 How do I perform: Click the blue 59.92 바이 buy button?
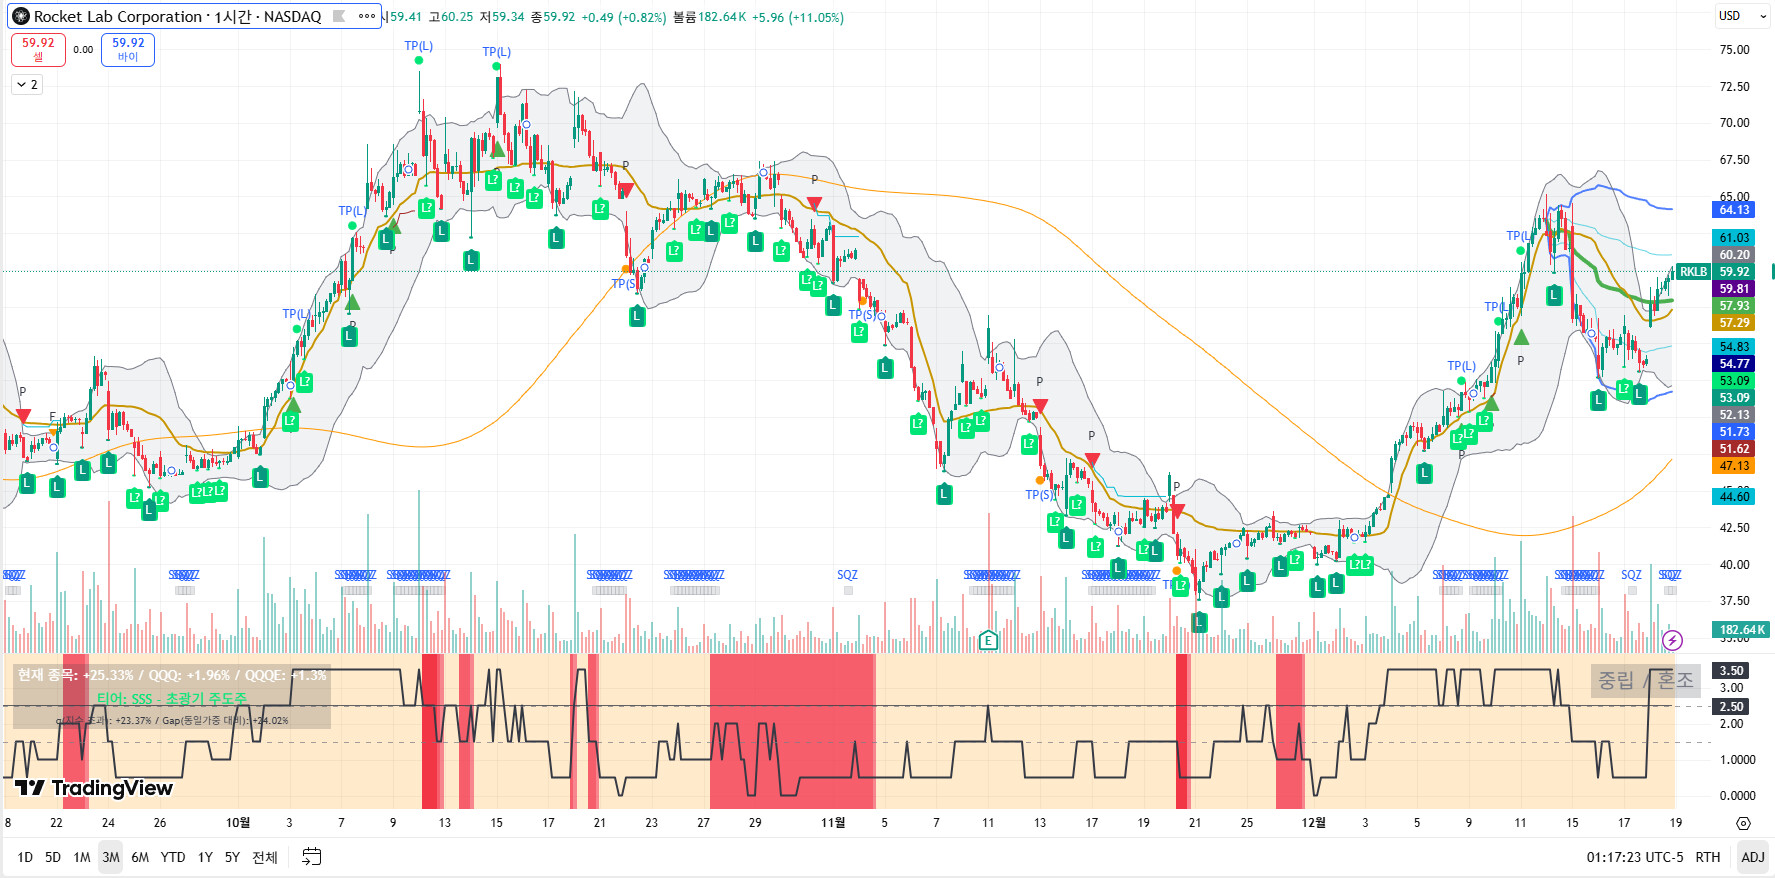click(128, 49)
